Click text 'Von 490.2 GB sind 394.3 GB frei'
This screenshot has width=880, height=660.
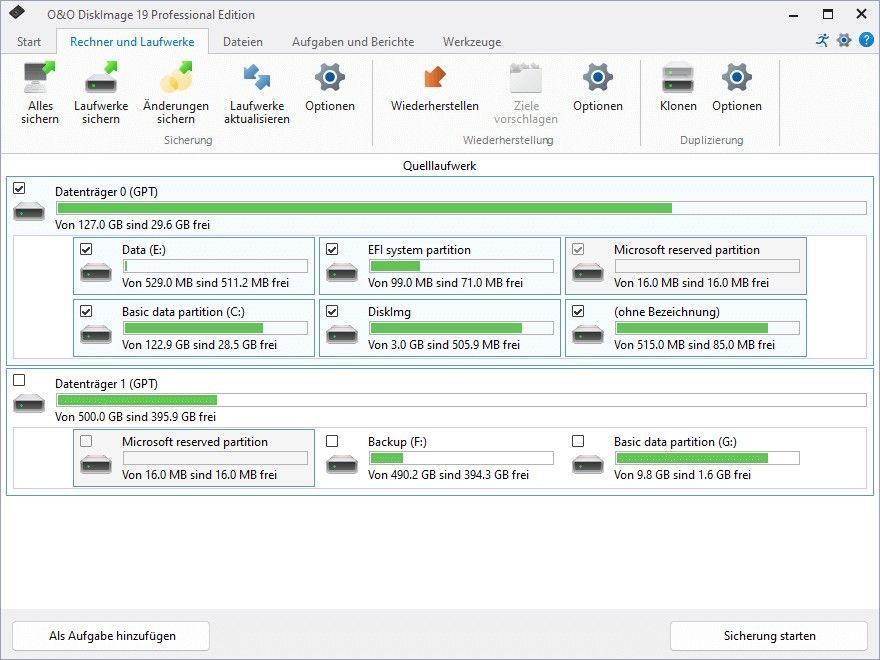click(x=448, y=475)
